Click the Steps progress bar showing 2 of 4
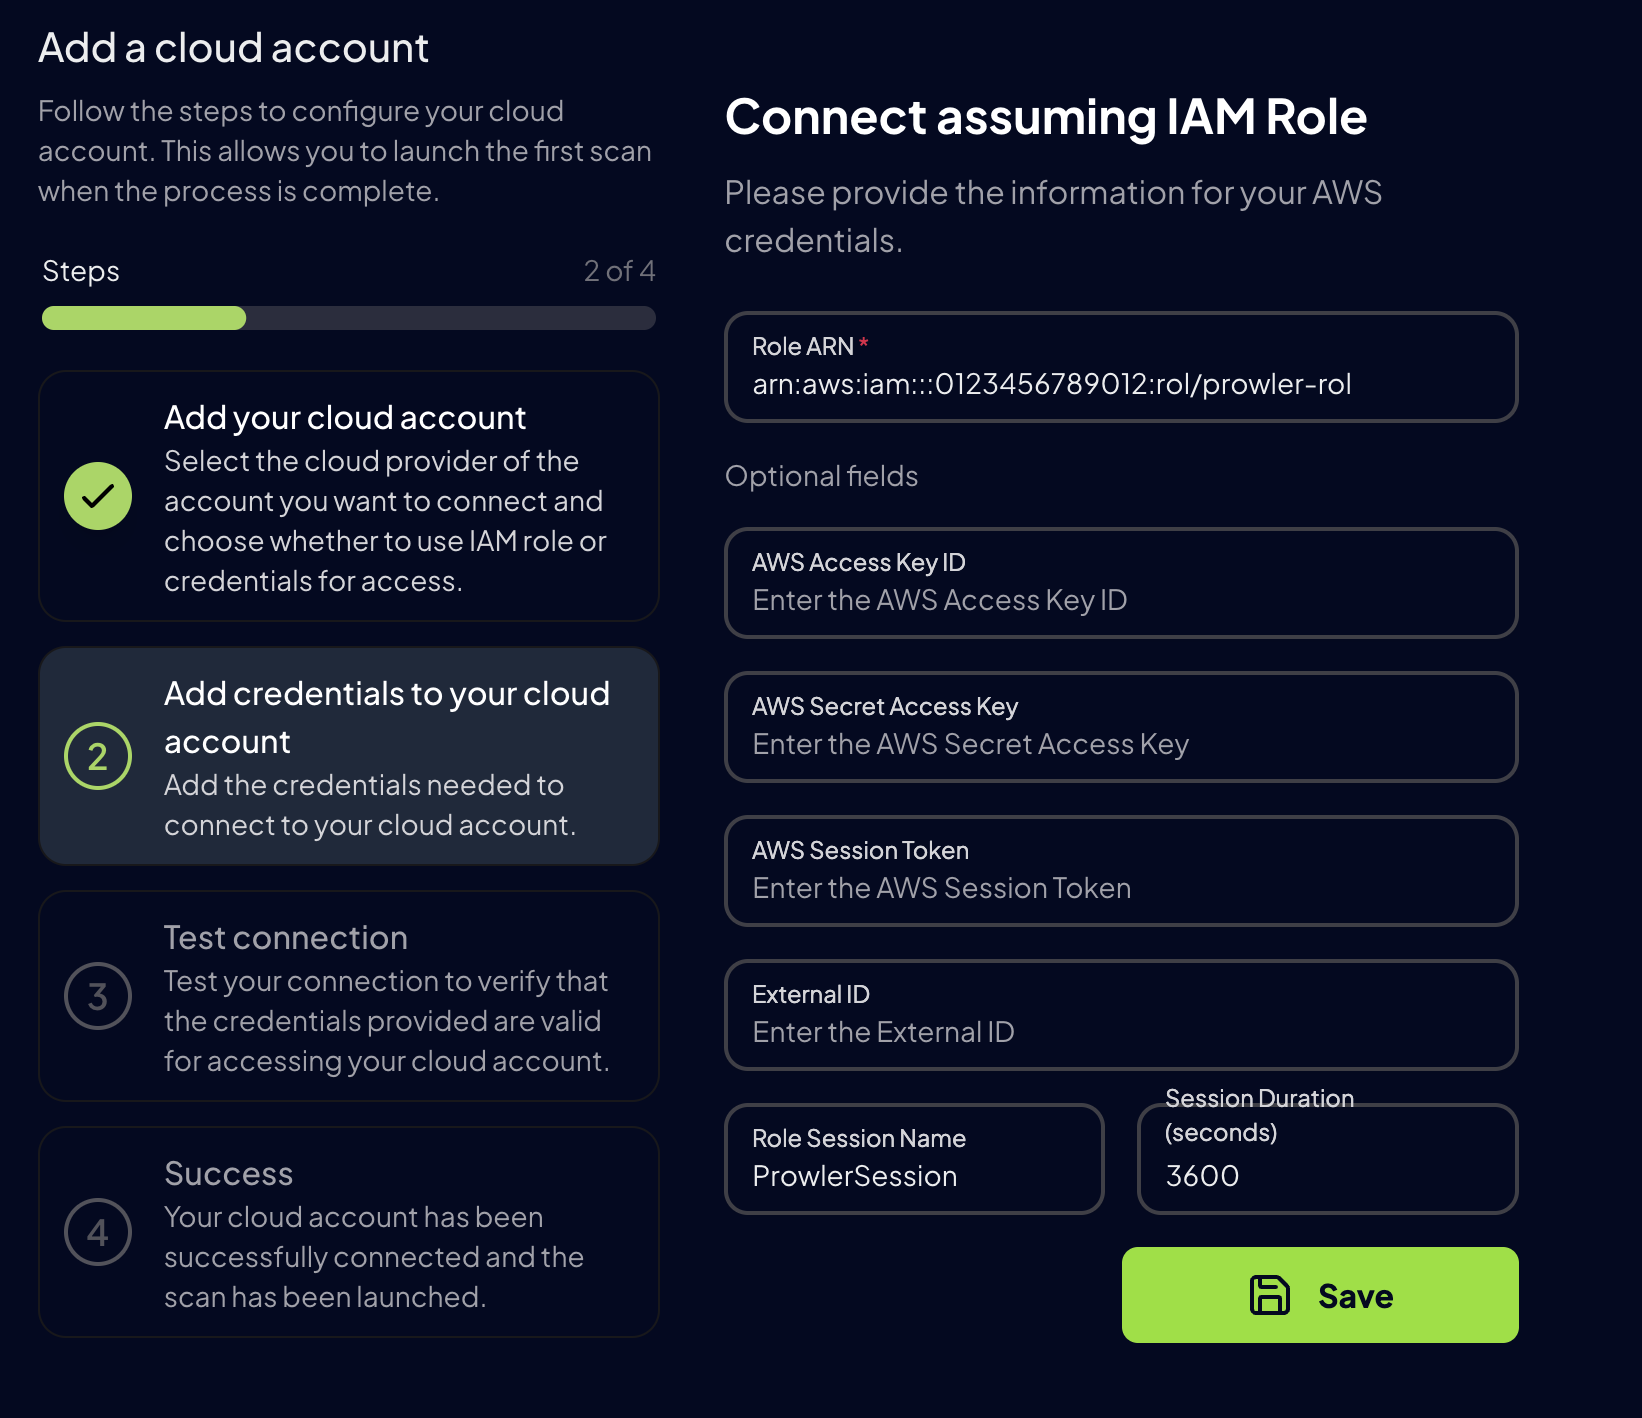This screenshot has width=1642, height=1418. (x=348, y=318)
